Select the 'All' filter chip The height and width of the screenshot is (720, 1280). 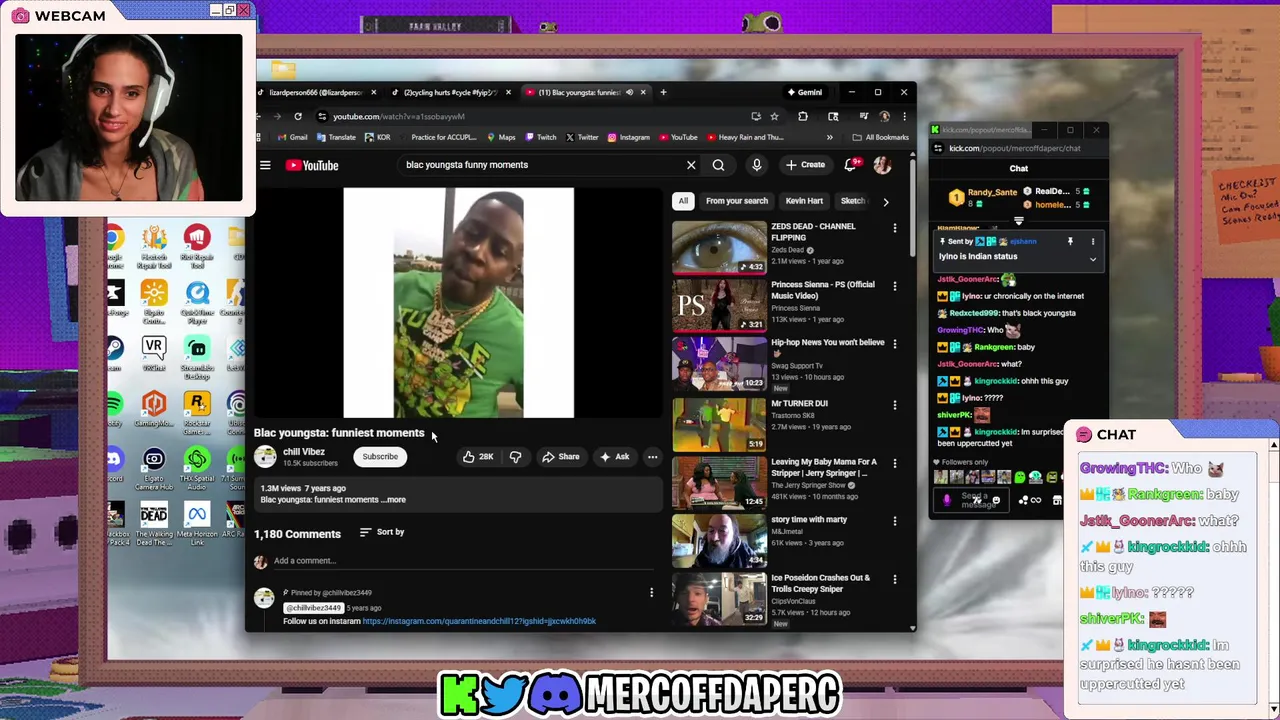click(683, 201)
